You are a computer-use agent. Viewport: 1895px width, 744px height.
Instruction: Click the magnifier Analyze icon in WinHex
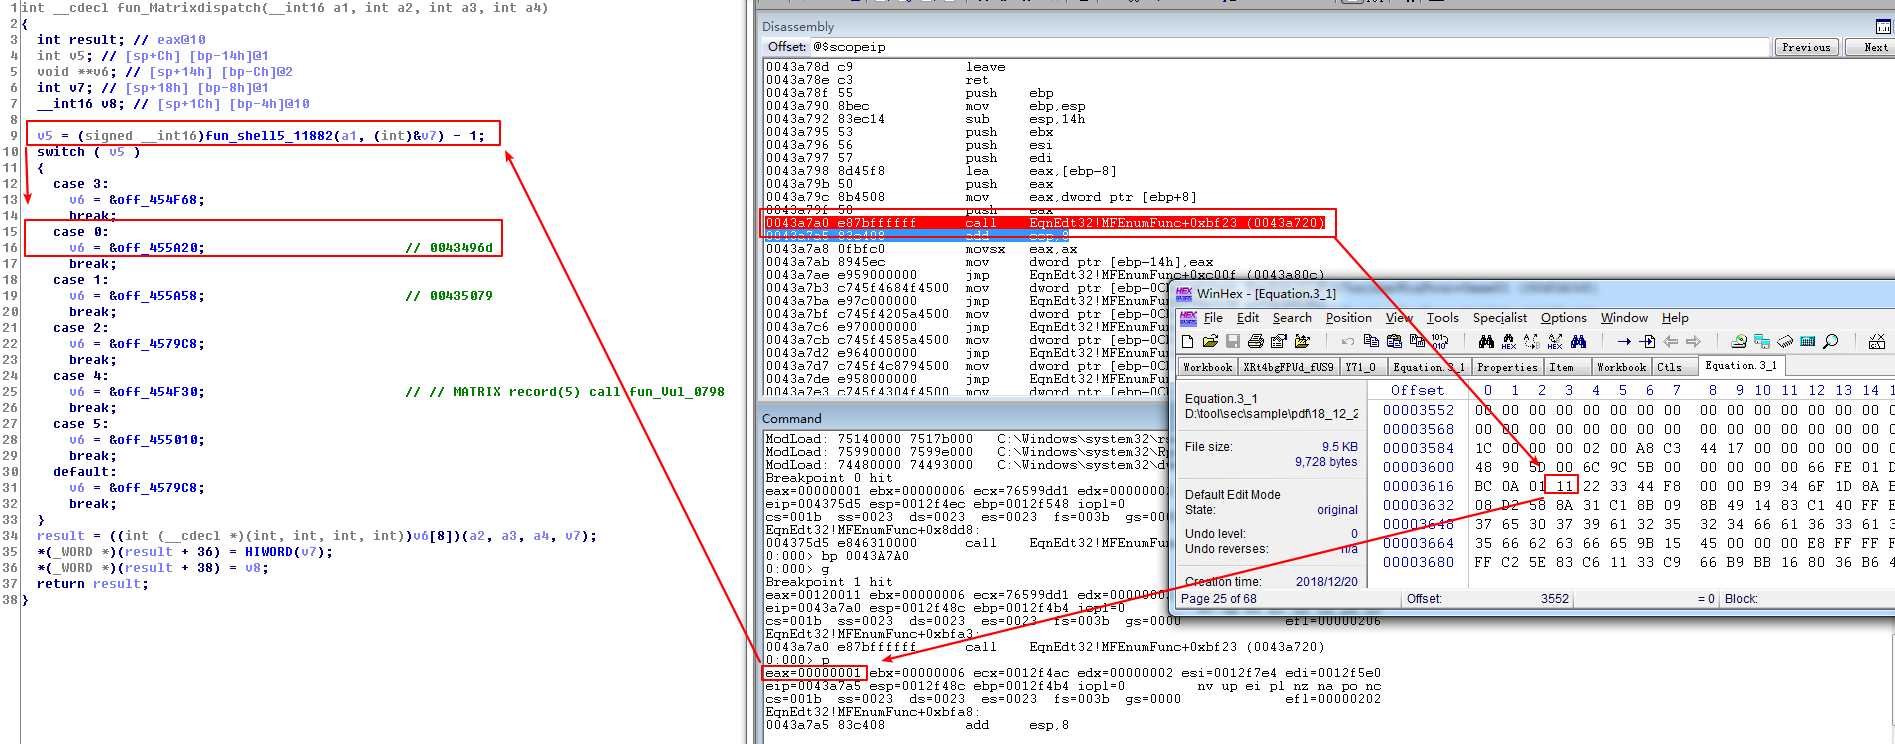coord(1830,342)
